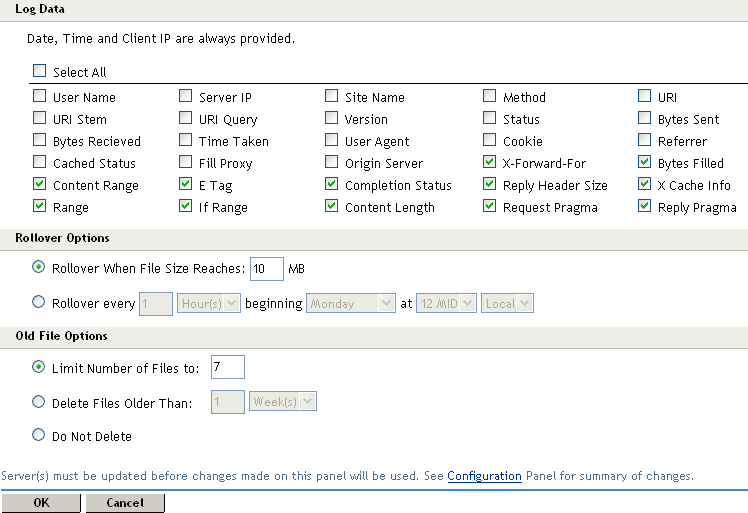Check the Cookie checkbox
Screen dimensions: 748x513
pyautogui.click(x=489, y=140)
